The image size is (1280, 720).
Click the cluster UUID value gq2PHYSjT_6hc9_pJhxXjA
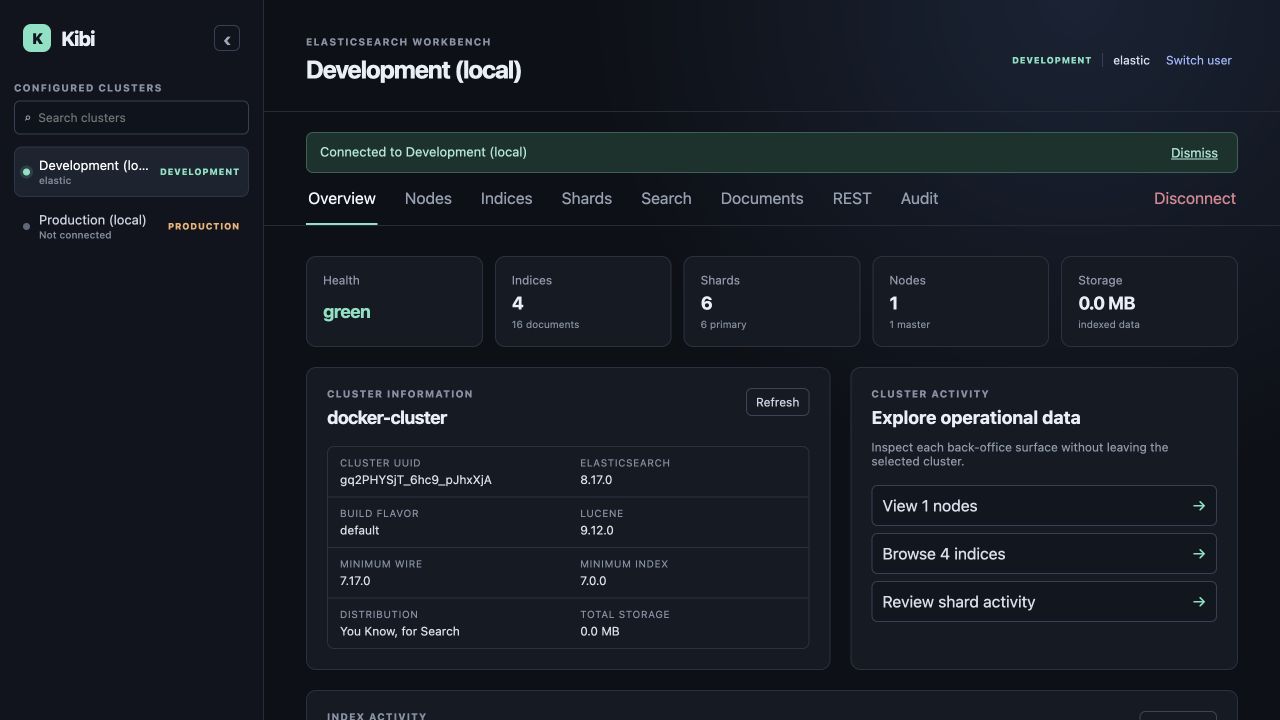click(416, 480)
